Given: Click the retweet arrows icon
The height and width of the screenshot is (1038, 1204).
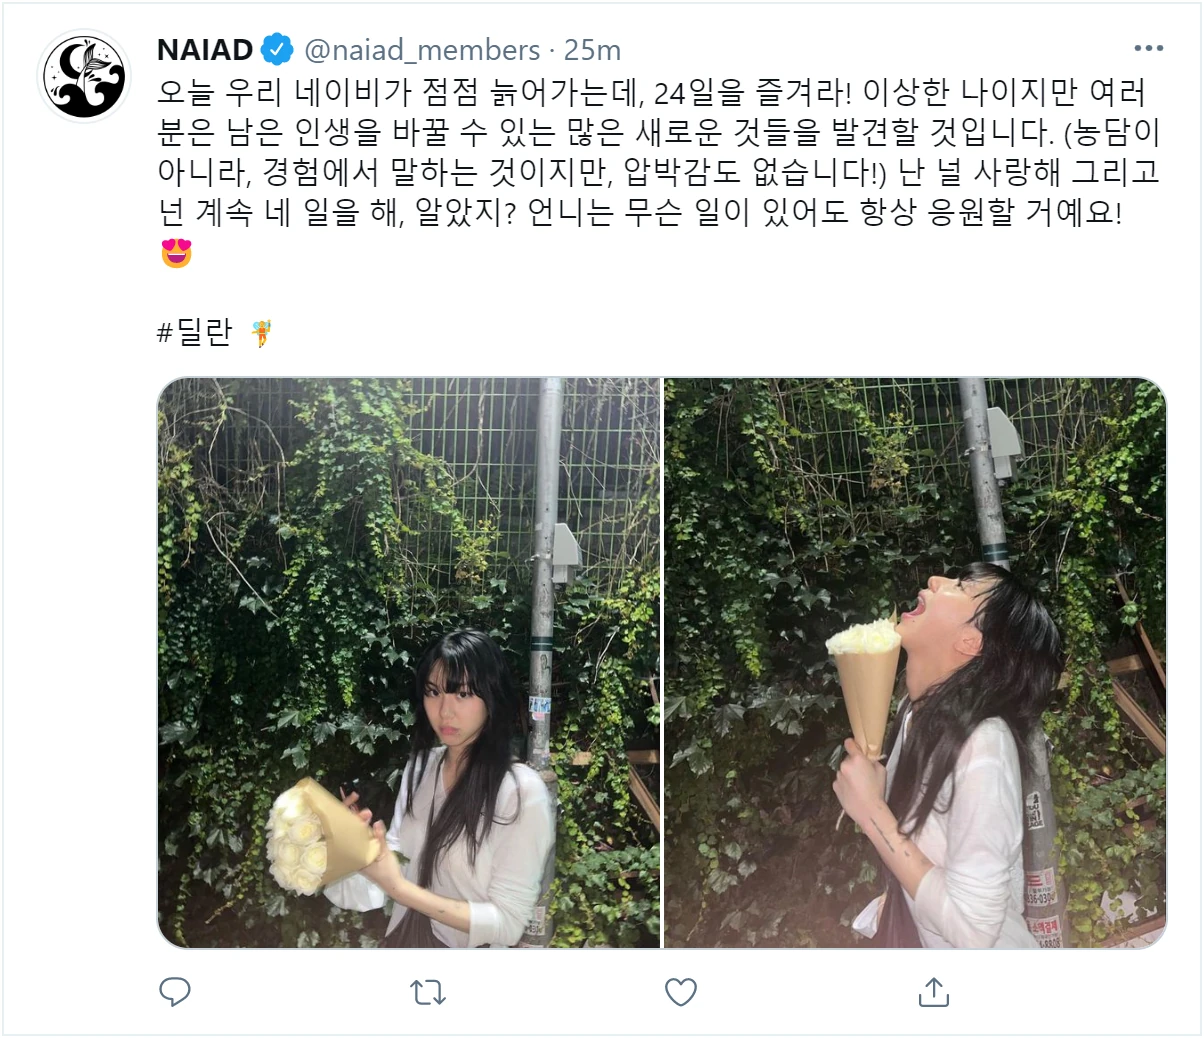Looking at the screenshot, I should click(x=428, y=992).
